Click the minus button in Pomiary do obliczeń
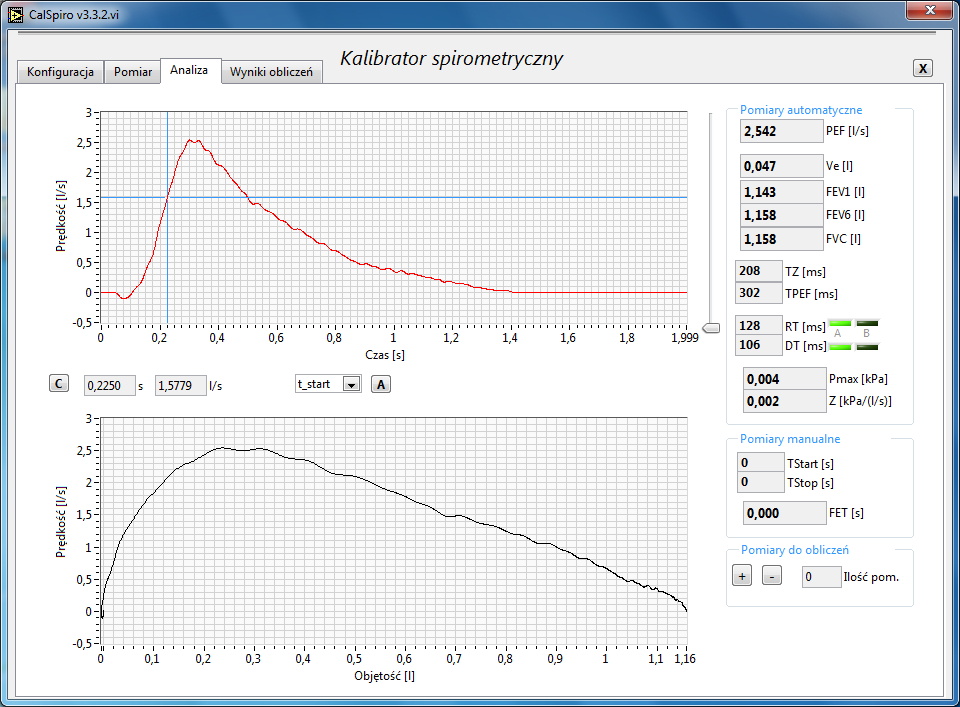The height and width of the screenshot is (707, 960). point(771,576)
